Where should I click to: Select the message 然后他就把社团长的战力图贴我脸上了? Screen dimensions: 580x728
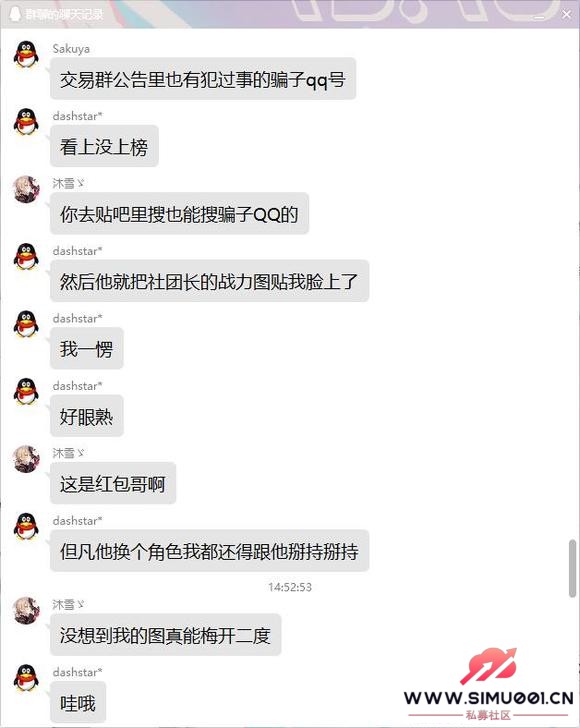[x=209, y=281]
